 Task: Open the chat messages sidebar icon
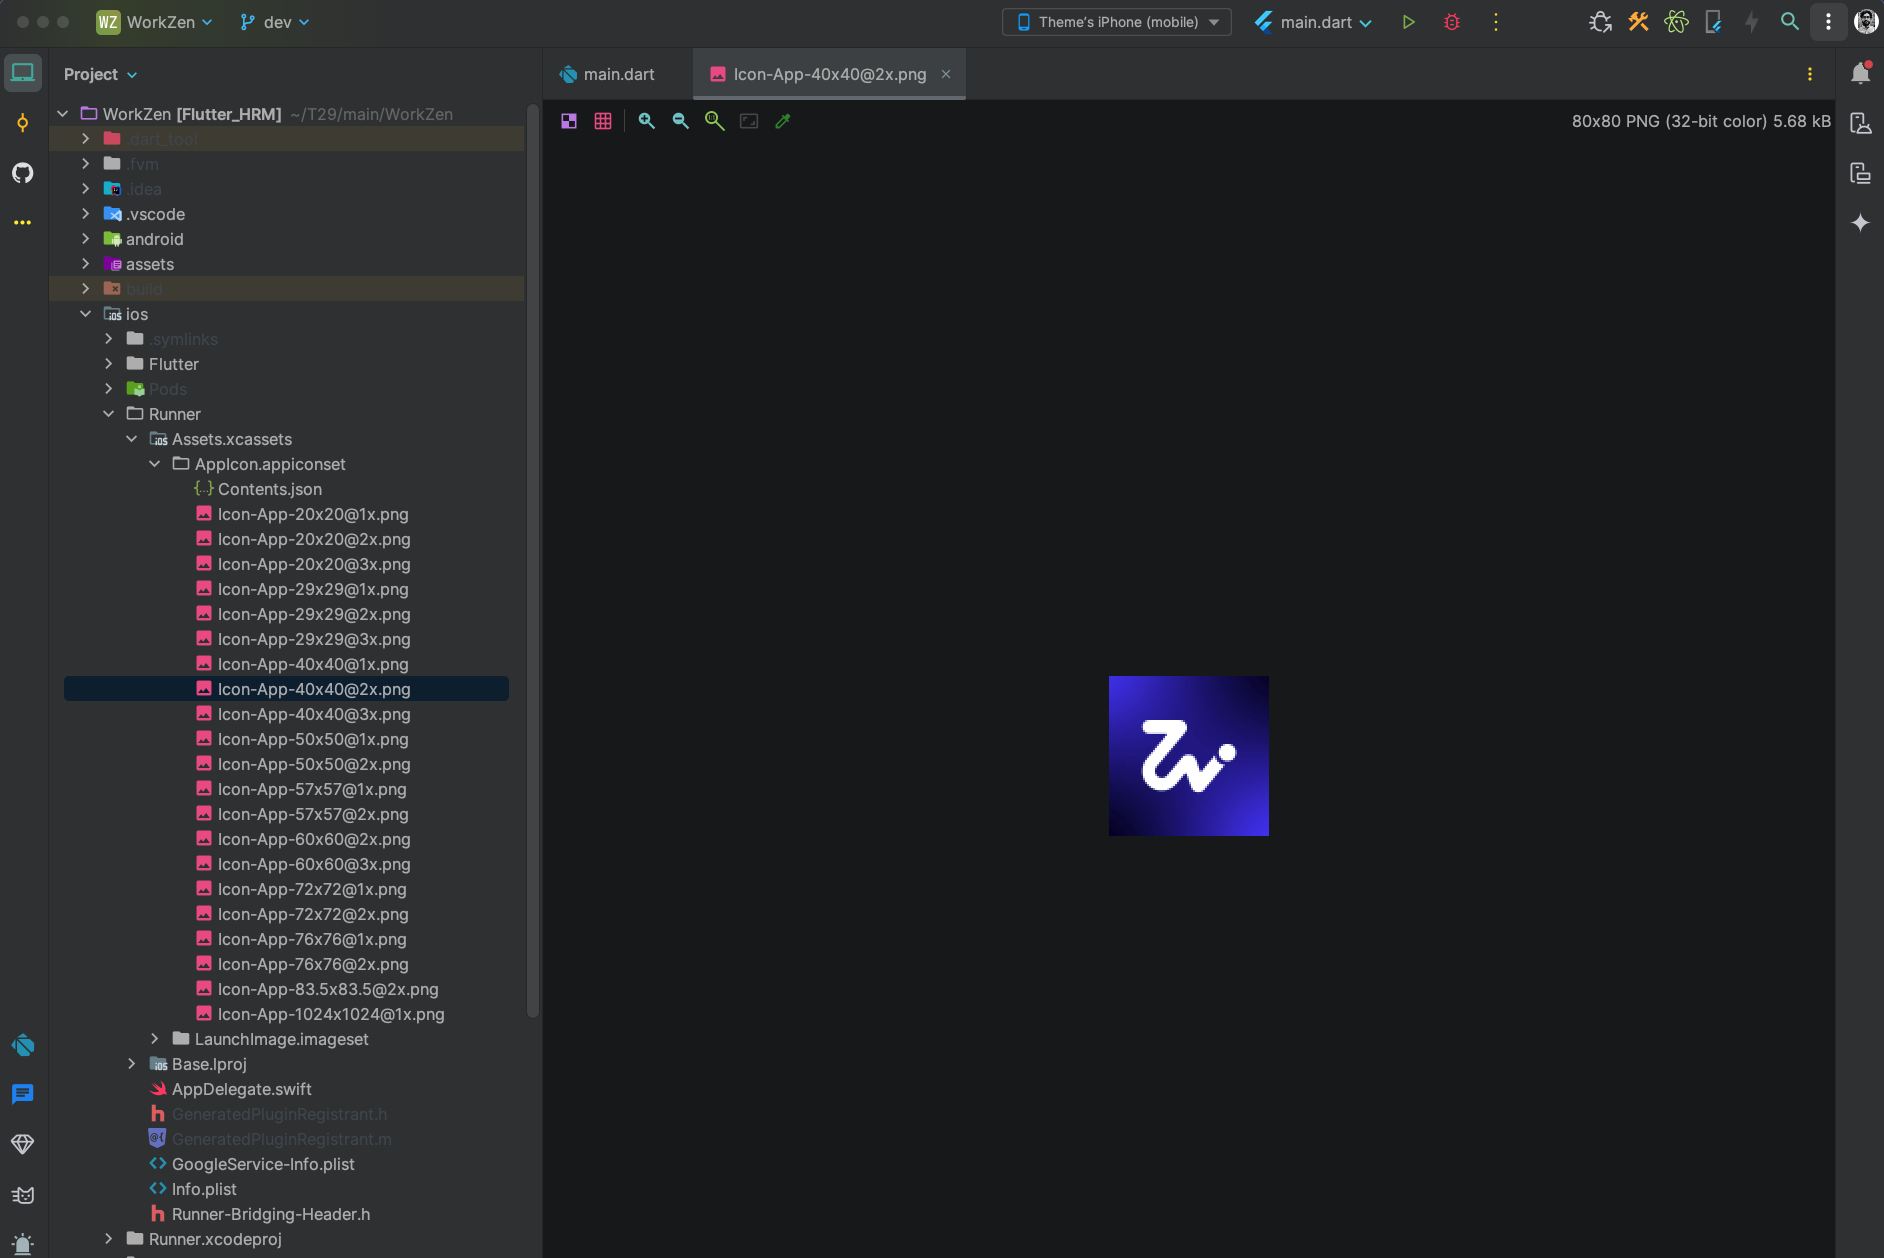[23, 1094]
